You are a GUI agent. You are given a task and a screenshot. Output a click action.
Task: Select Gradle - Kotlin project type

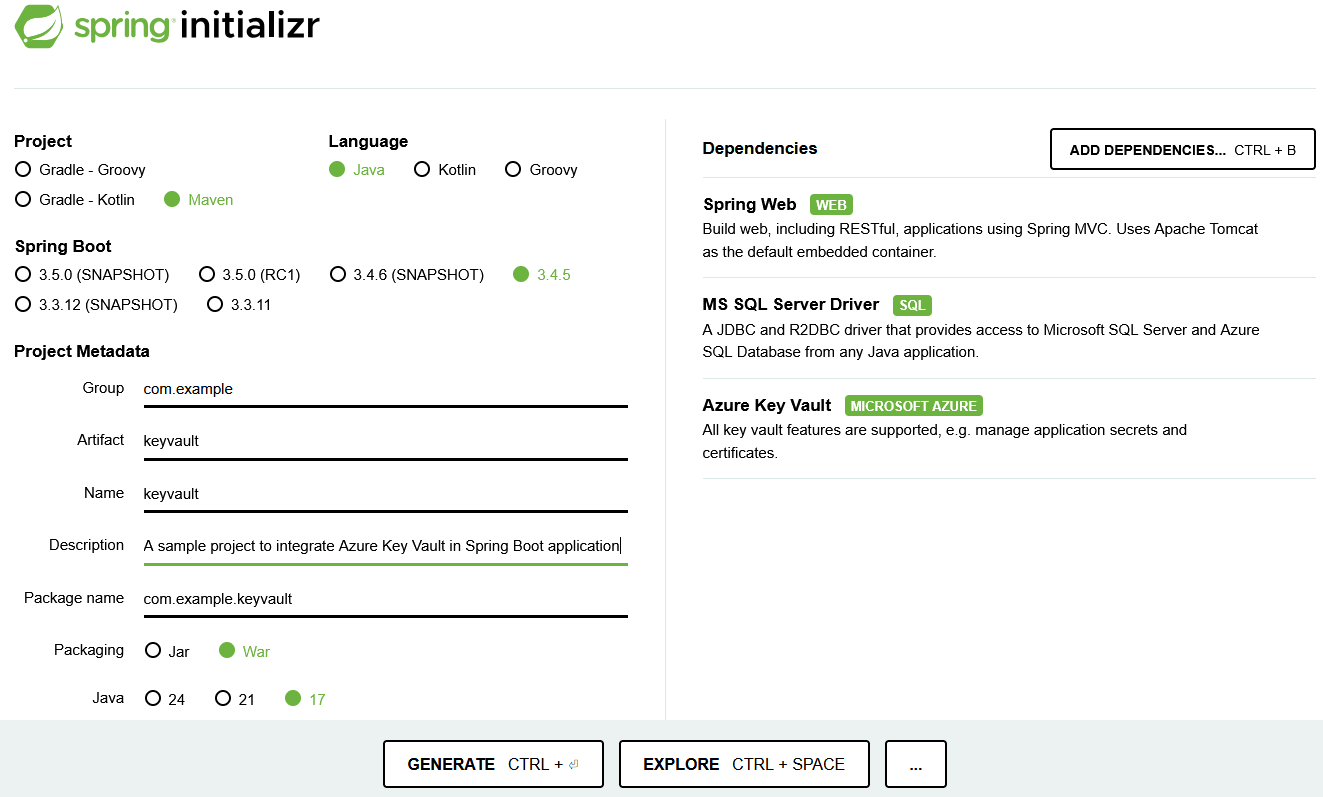click(75, 200)
